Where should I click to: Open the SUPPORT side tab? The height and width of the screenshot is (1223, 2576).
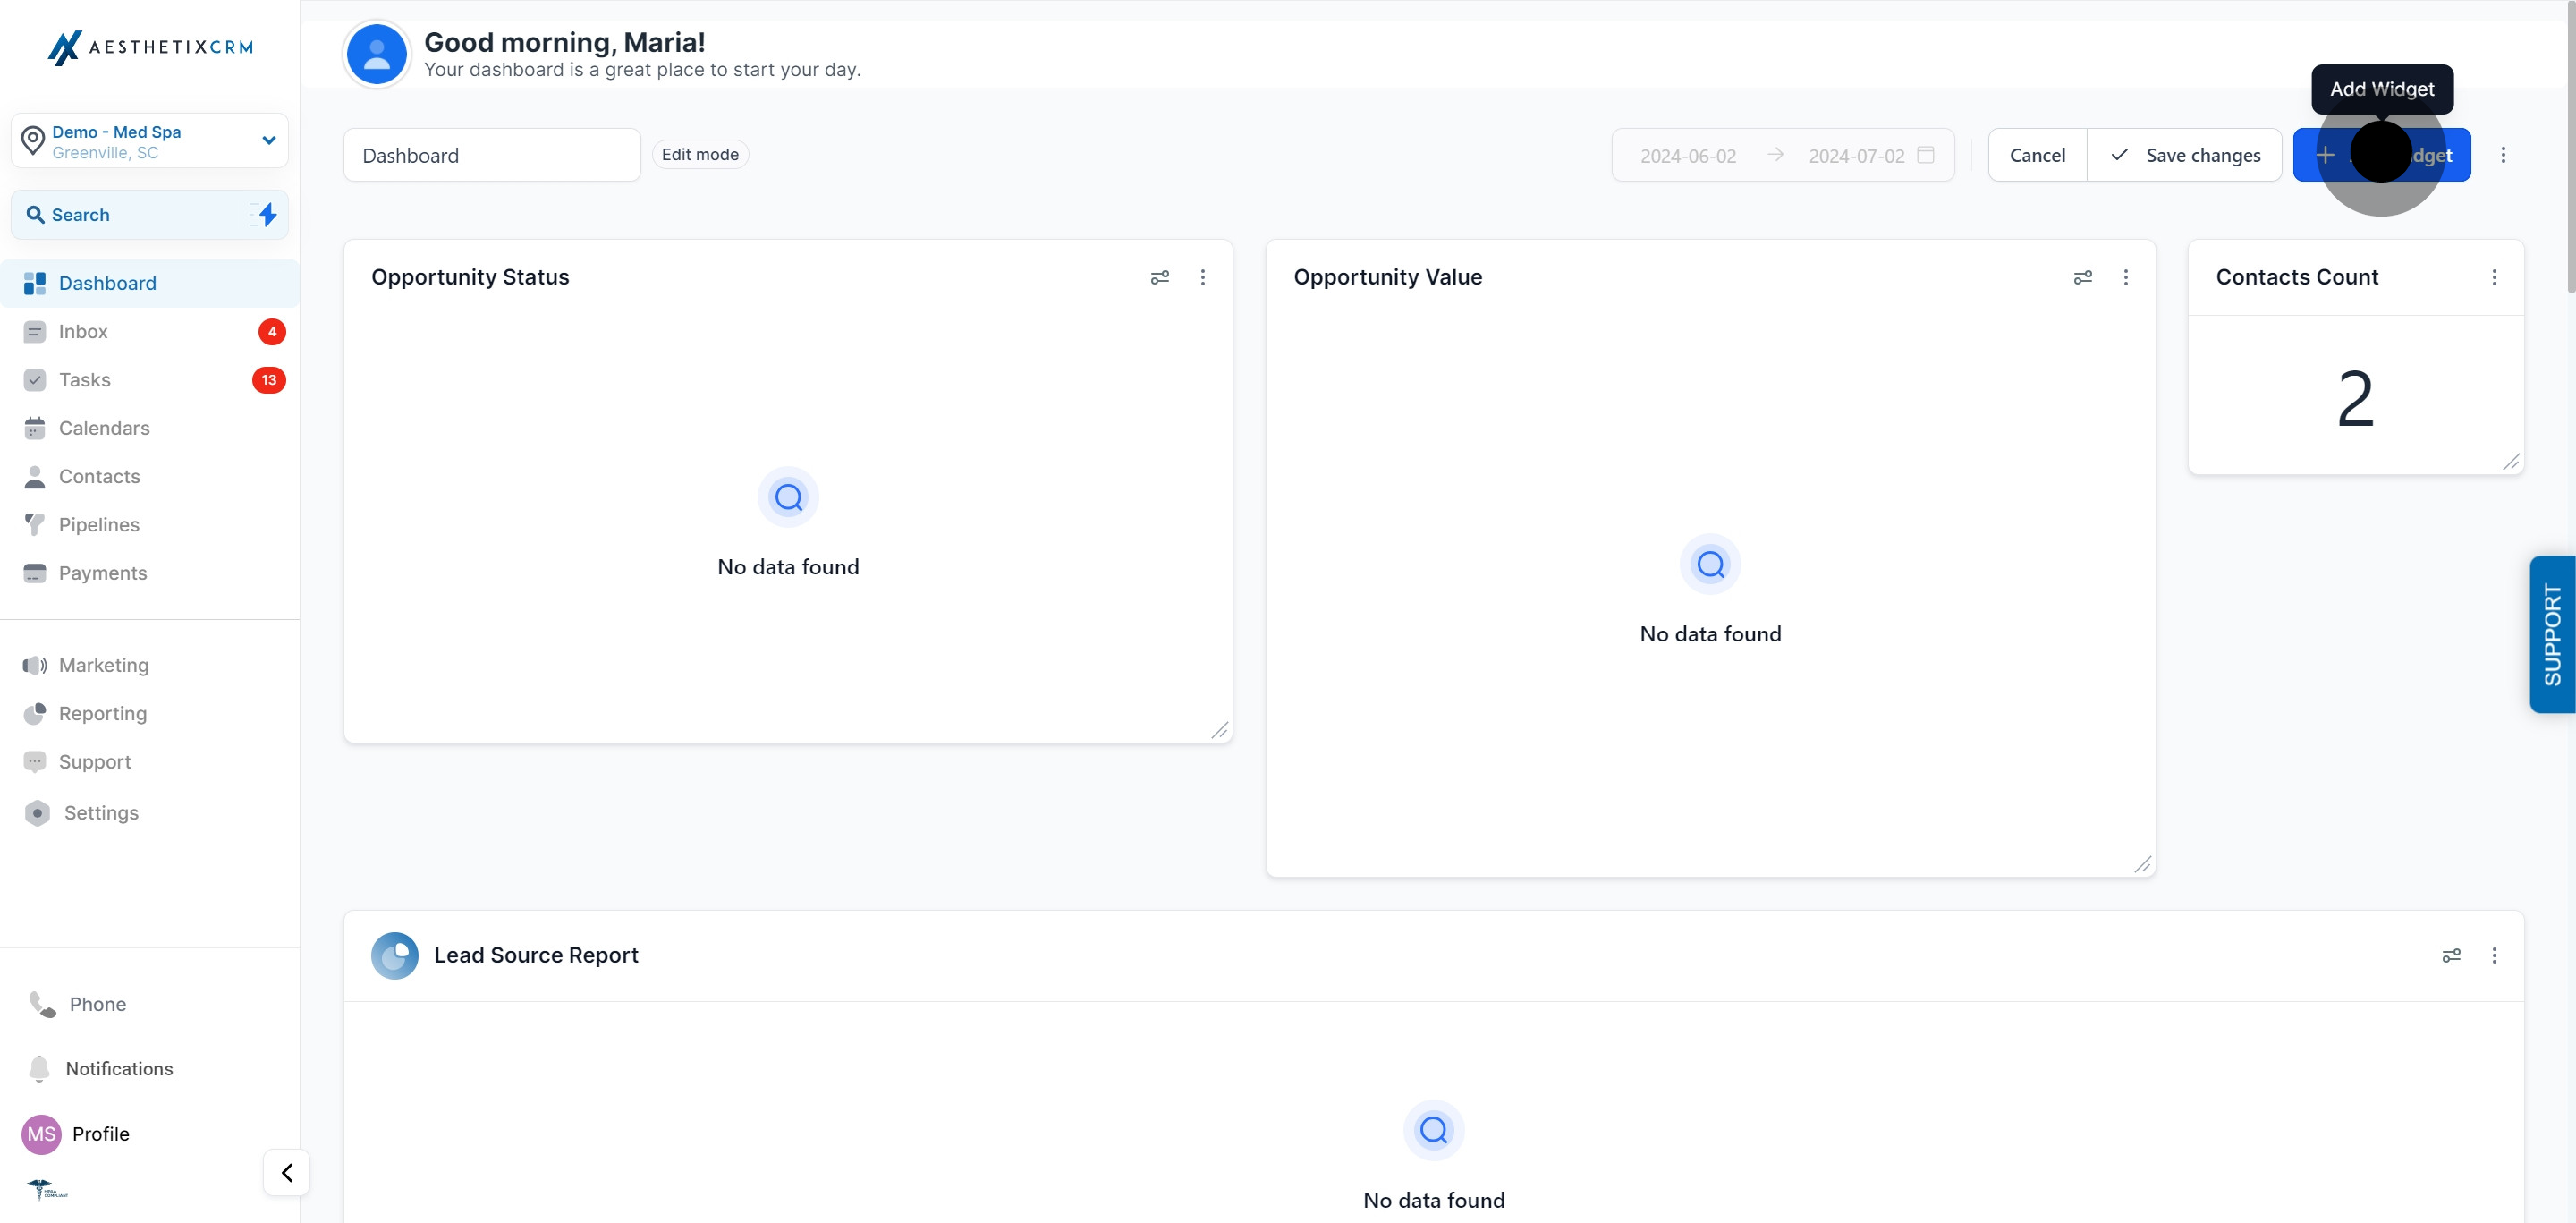coord(2551,634)
